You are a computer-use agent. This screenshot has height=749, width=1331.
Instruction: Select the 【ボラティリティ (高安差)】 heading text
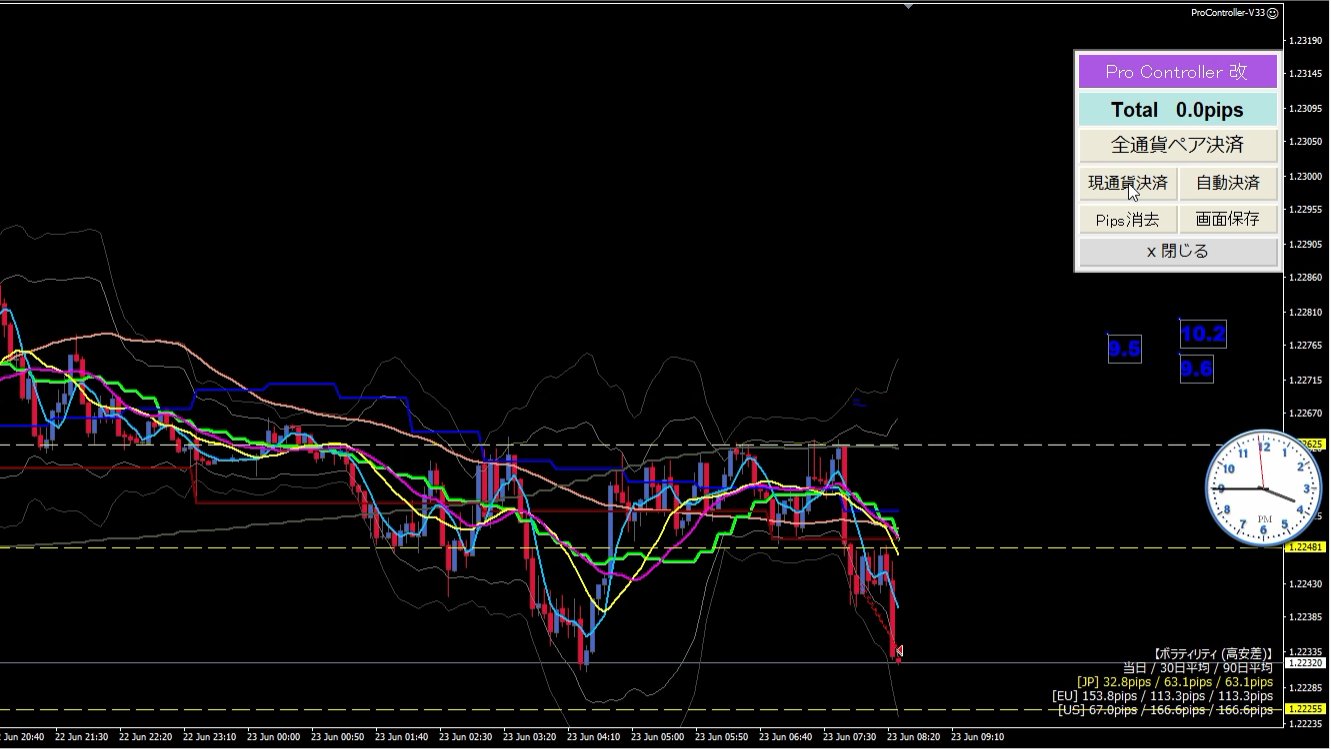click(1213, 653)
